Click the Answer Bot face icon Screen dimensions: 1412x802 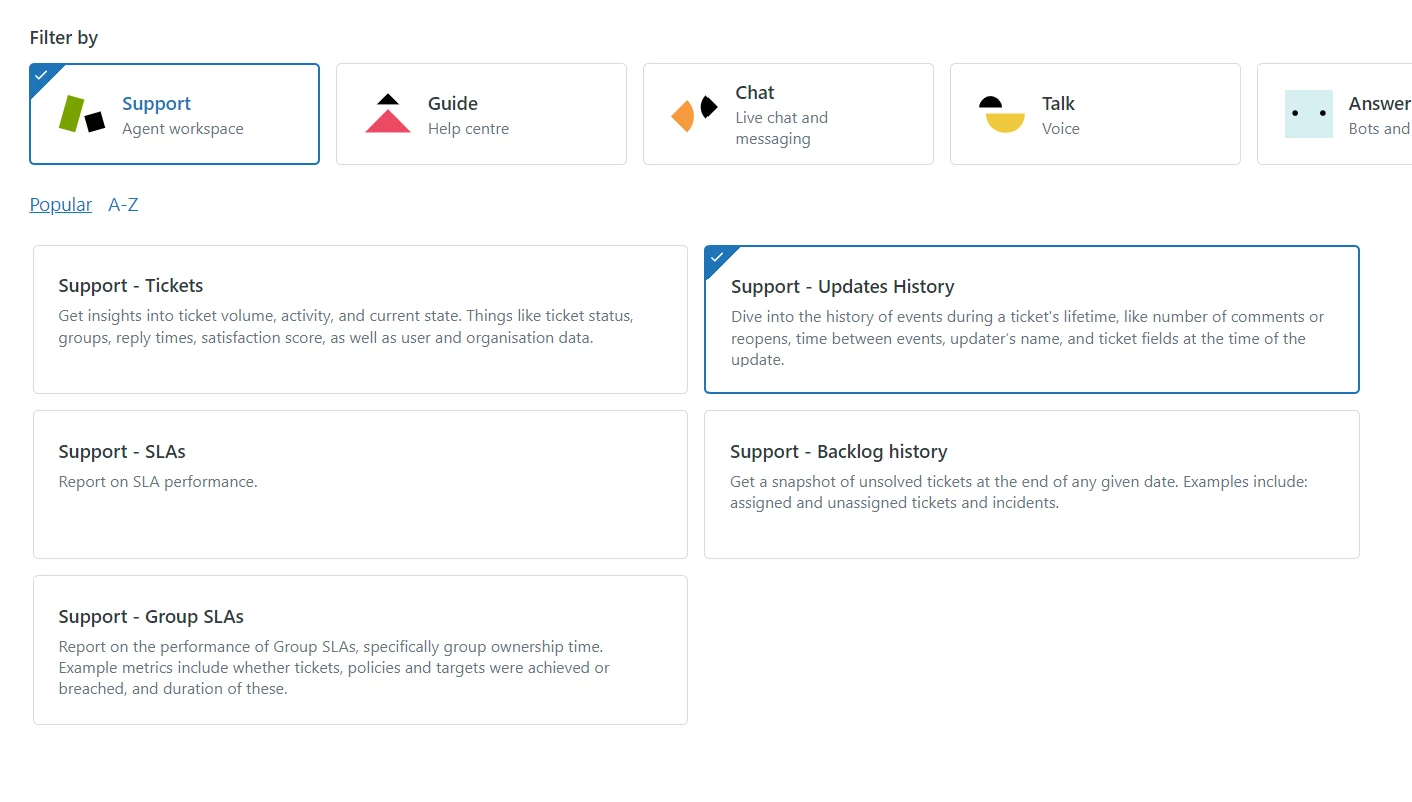click(x=1309, y=114)
